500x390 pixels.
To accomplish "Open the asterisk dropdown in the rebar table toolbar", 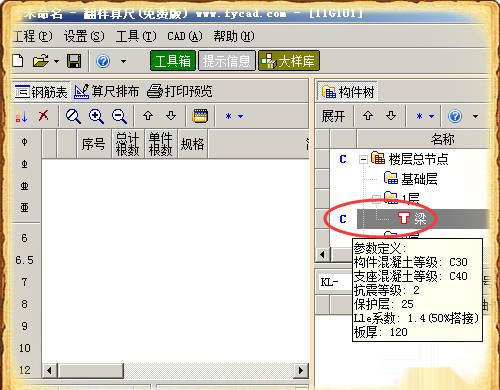I will click(x=234, y=116).
